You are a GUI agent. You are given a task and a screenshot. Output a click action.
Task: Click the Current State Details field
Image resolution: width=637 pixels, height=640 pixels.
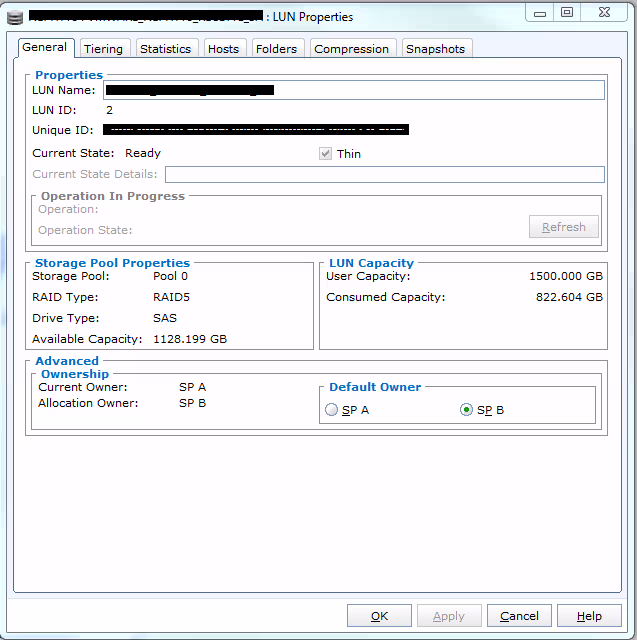[x=378, y=174]
